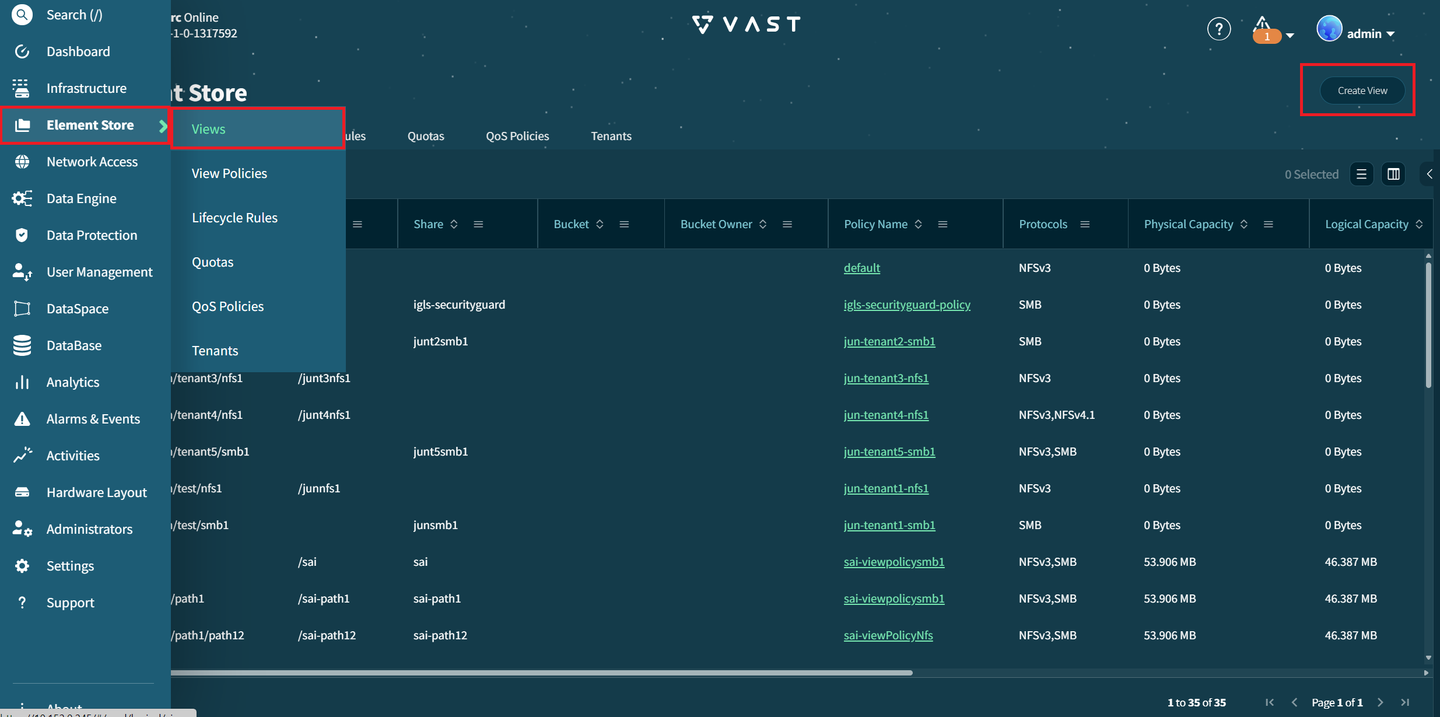Switch to the Tenants tab
This screenshot has width=1440, height=717.
611,136
